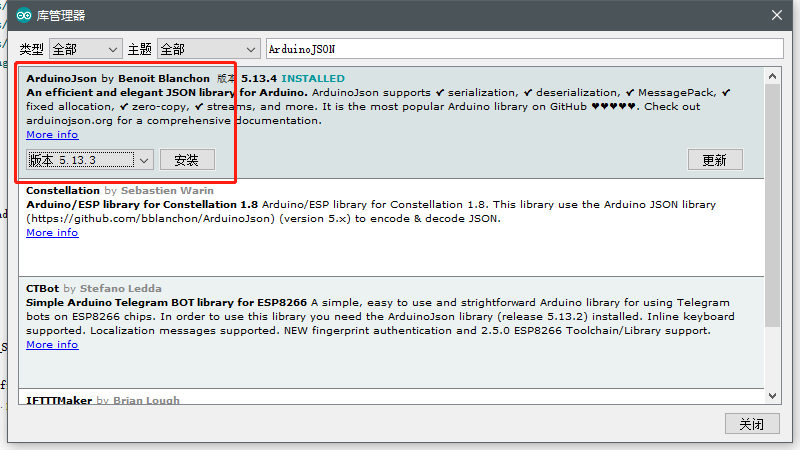This screenshot has width=800, height=450.
Task: Close the 库管理器 dialog window
Action: pos(777,15)
